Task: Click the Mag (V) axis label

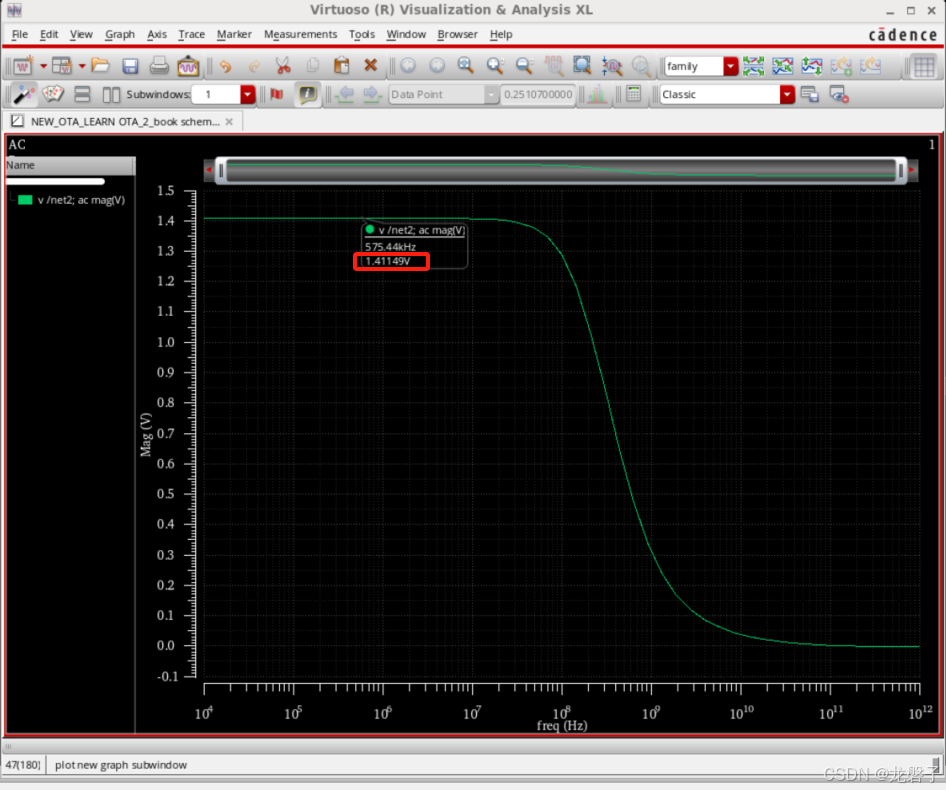Action: point(146,434)
